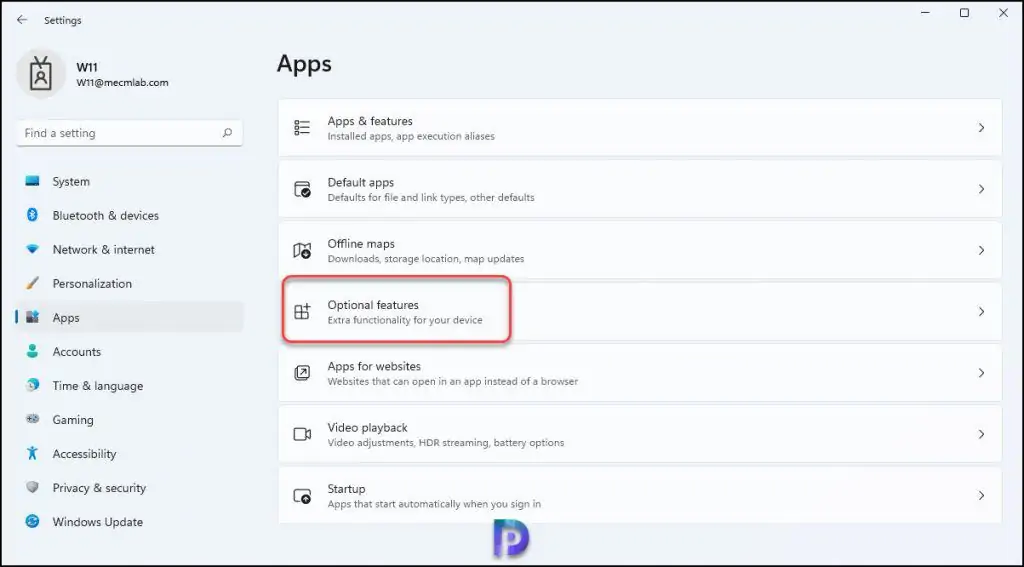Click the Video playback camera icon
1024x567 pixels.
point(302,434)
